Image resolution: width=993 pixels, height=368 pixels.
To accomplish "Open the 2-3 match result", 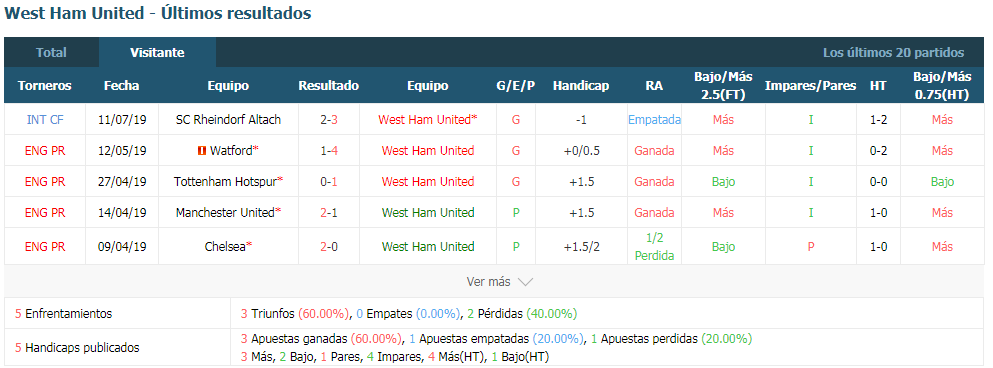I will click(x=329, y=119).
